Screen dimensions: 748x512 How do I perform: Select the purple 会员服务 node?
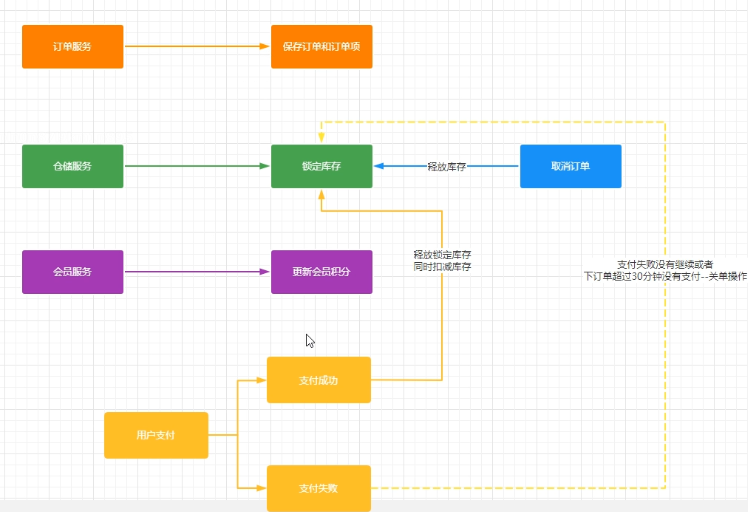(x=73, y=272)
